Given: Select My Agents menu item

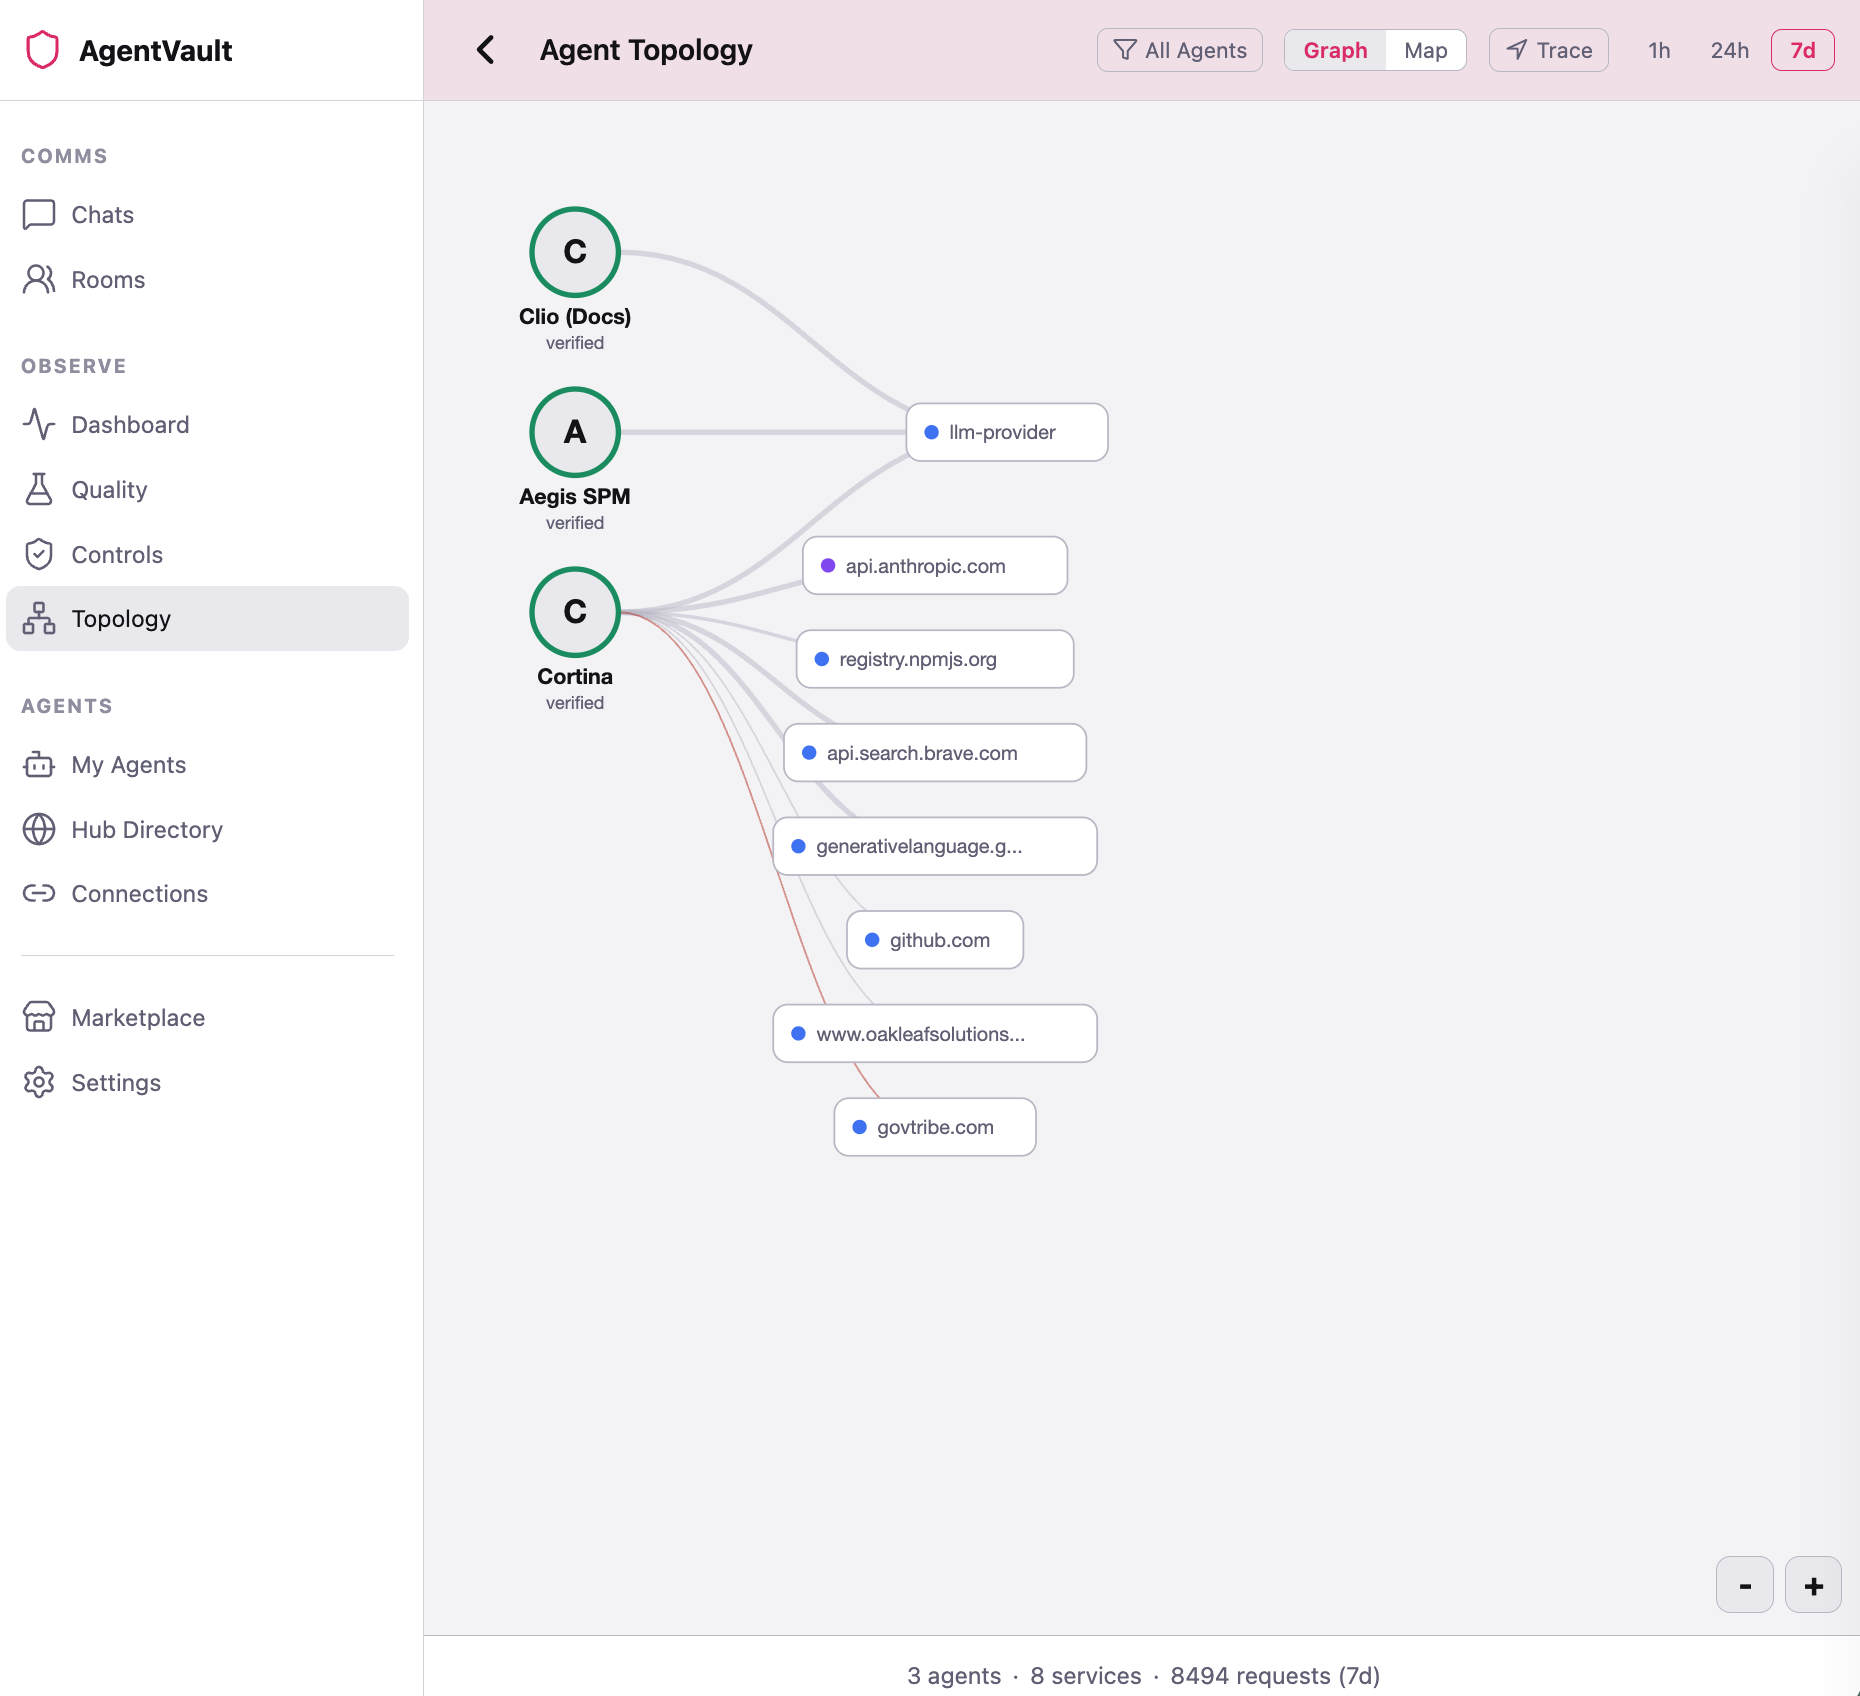Looking at the screenshot, I should coord(128,765).
